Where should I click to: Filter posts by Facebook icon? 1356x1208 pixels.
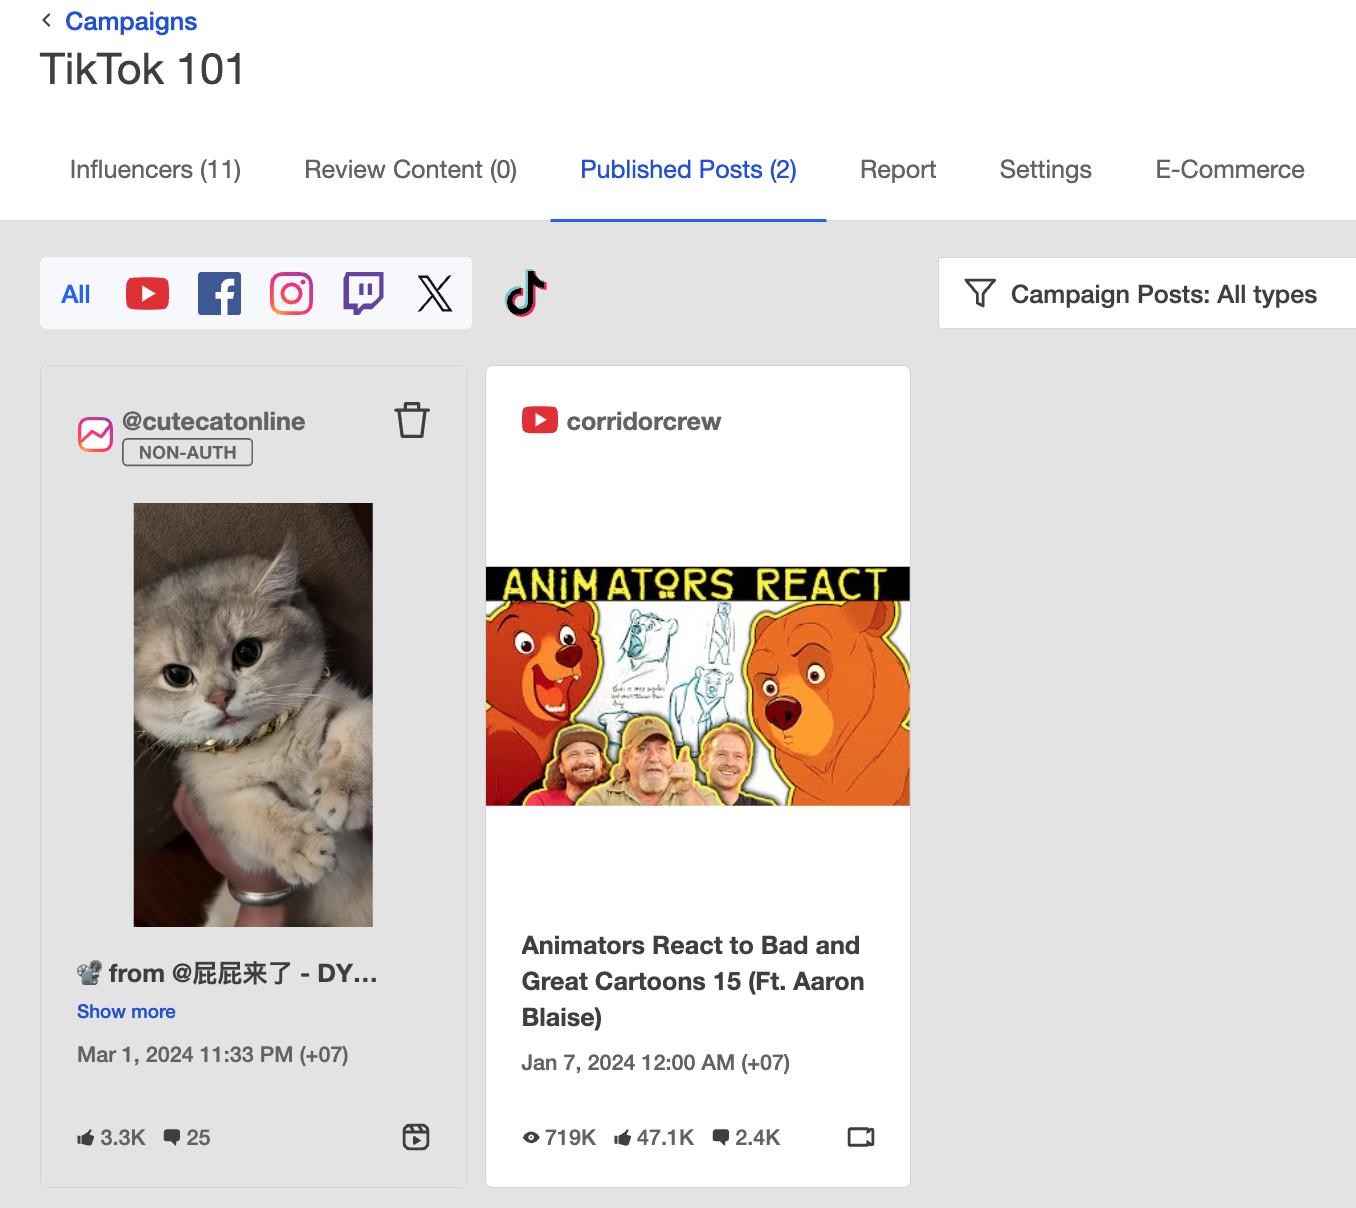click(219, 293)
